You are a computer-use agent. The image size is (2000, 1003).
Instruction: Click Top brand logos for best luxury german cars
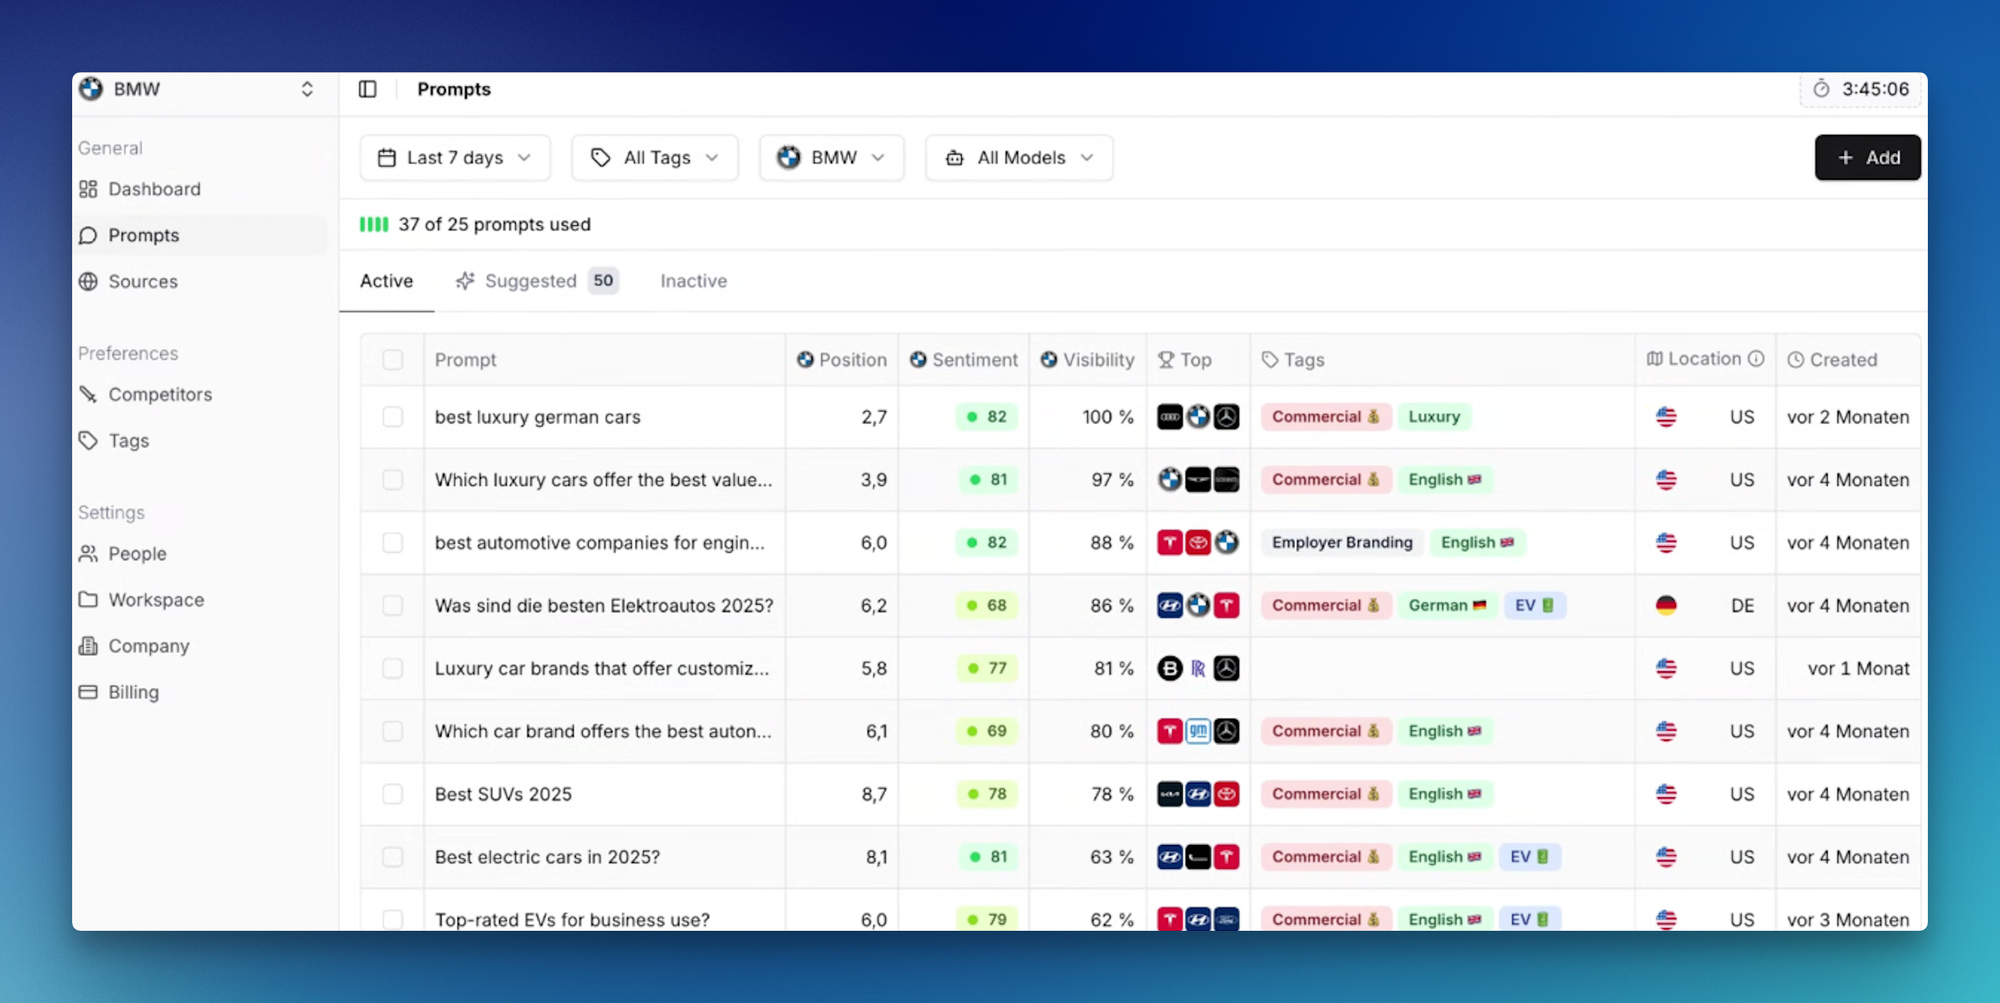[1198, 417]
